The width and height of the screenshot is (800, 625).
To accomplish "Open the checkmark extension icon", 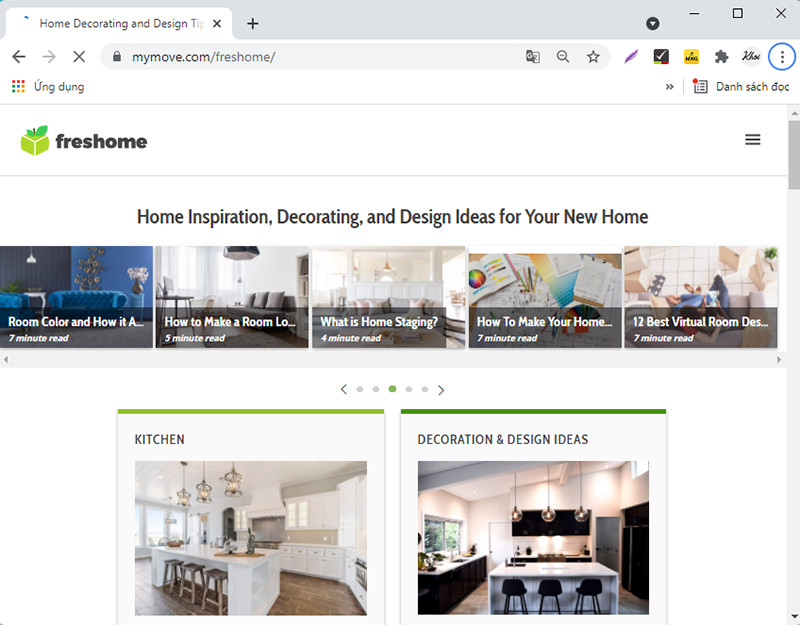I will click(661, 57).
